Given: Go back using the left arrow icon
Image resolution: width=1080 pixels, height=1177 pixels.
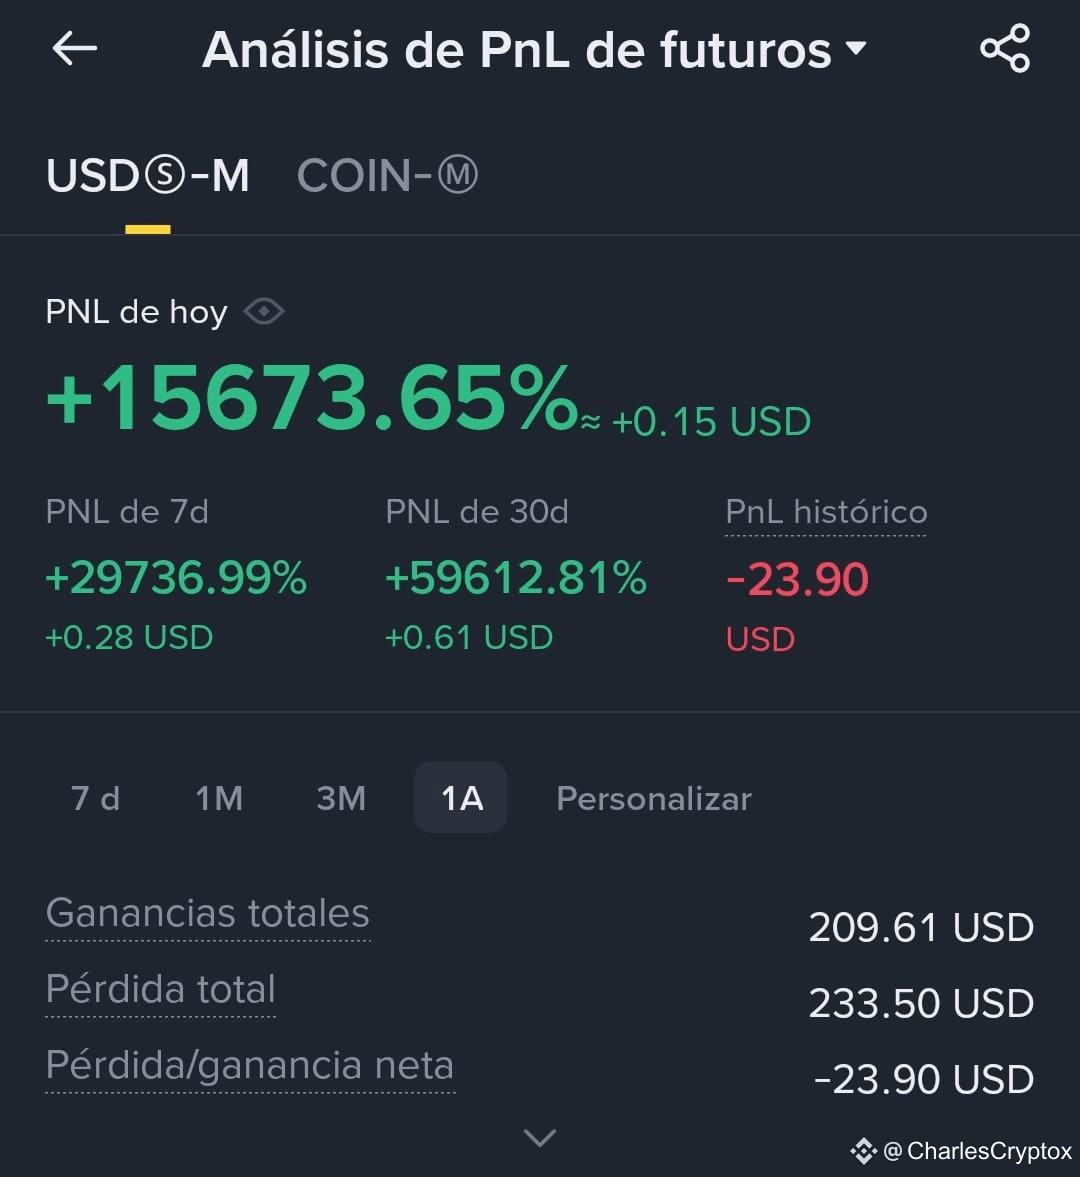Looking at the screenshot, I should click(74, 49).
